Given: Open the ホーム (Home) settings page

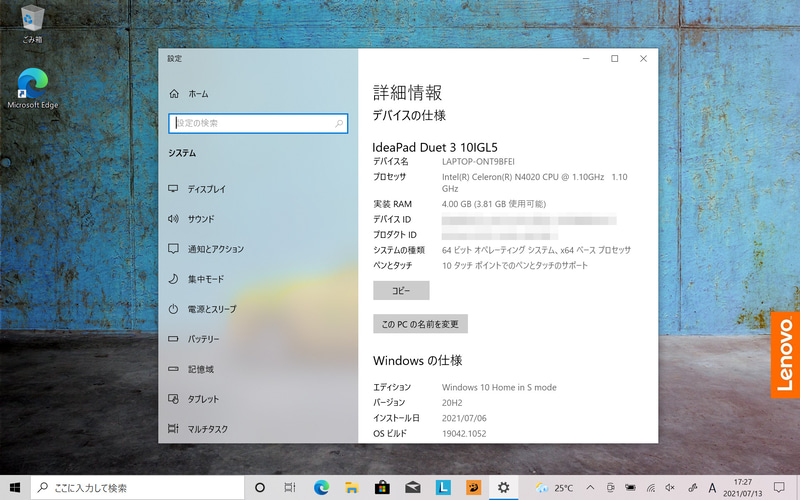Looking at the screenshot, I should coord(188,94).
